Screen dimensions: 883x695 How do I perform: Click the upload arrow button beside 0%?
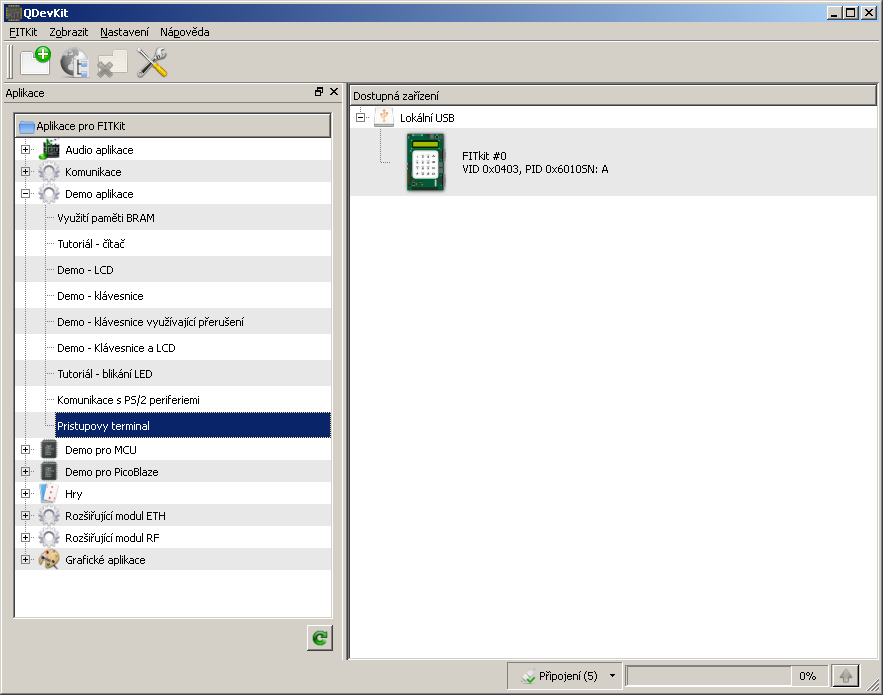coord(845,676)
